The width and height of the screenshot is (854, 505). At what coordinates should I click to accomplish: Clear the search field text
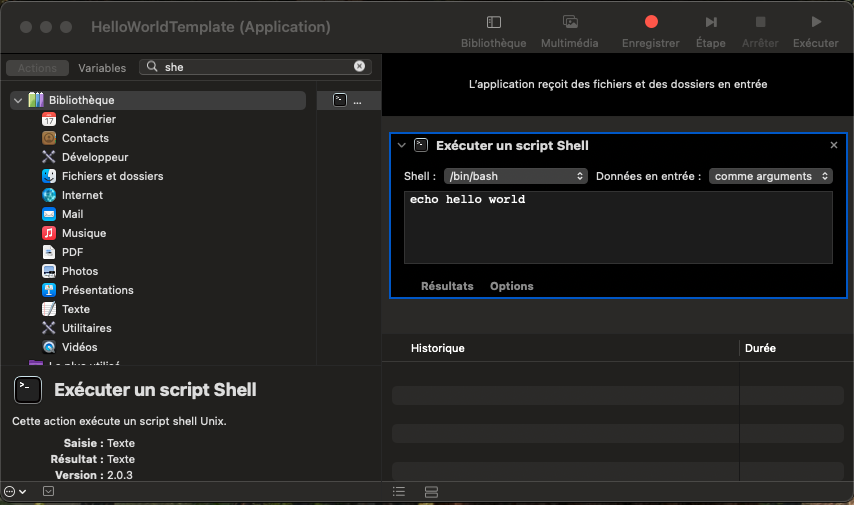(359, 67)
